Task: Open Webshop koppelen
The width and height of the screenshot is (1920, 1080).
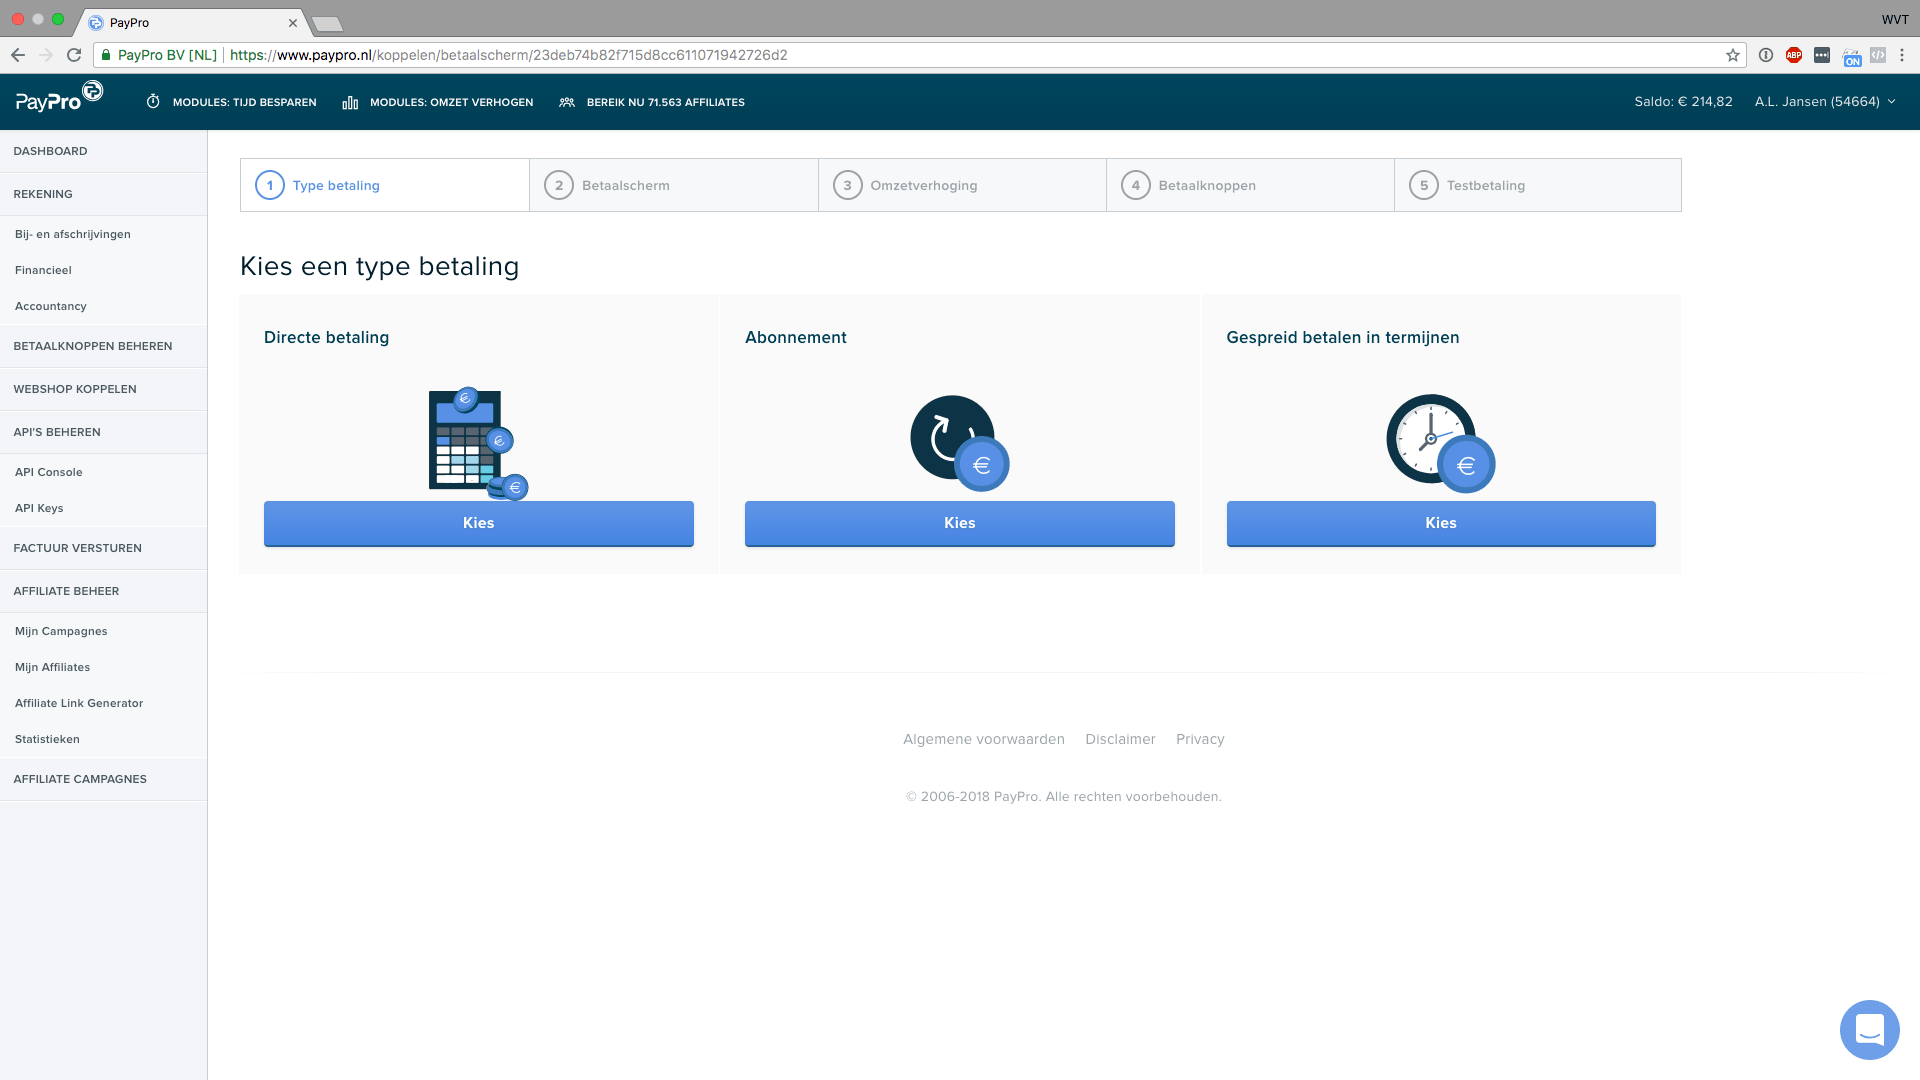Action: (104, 389)
